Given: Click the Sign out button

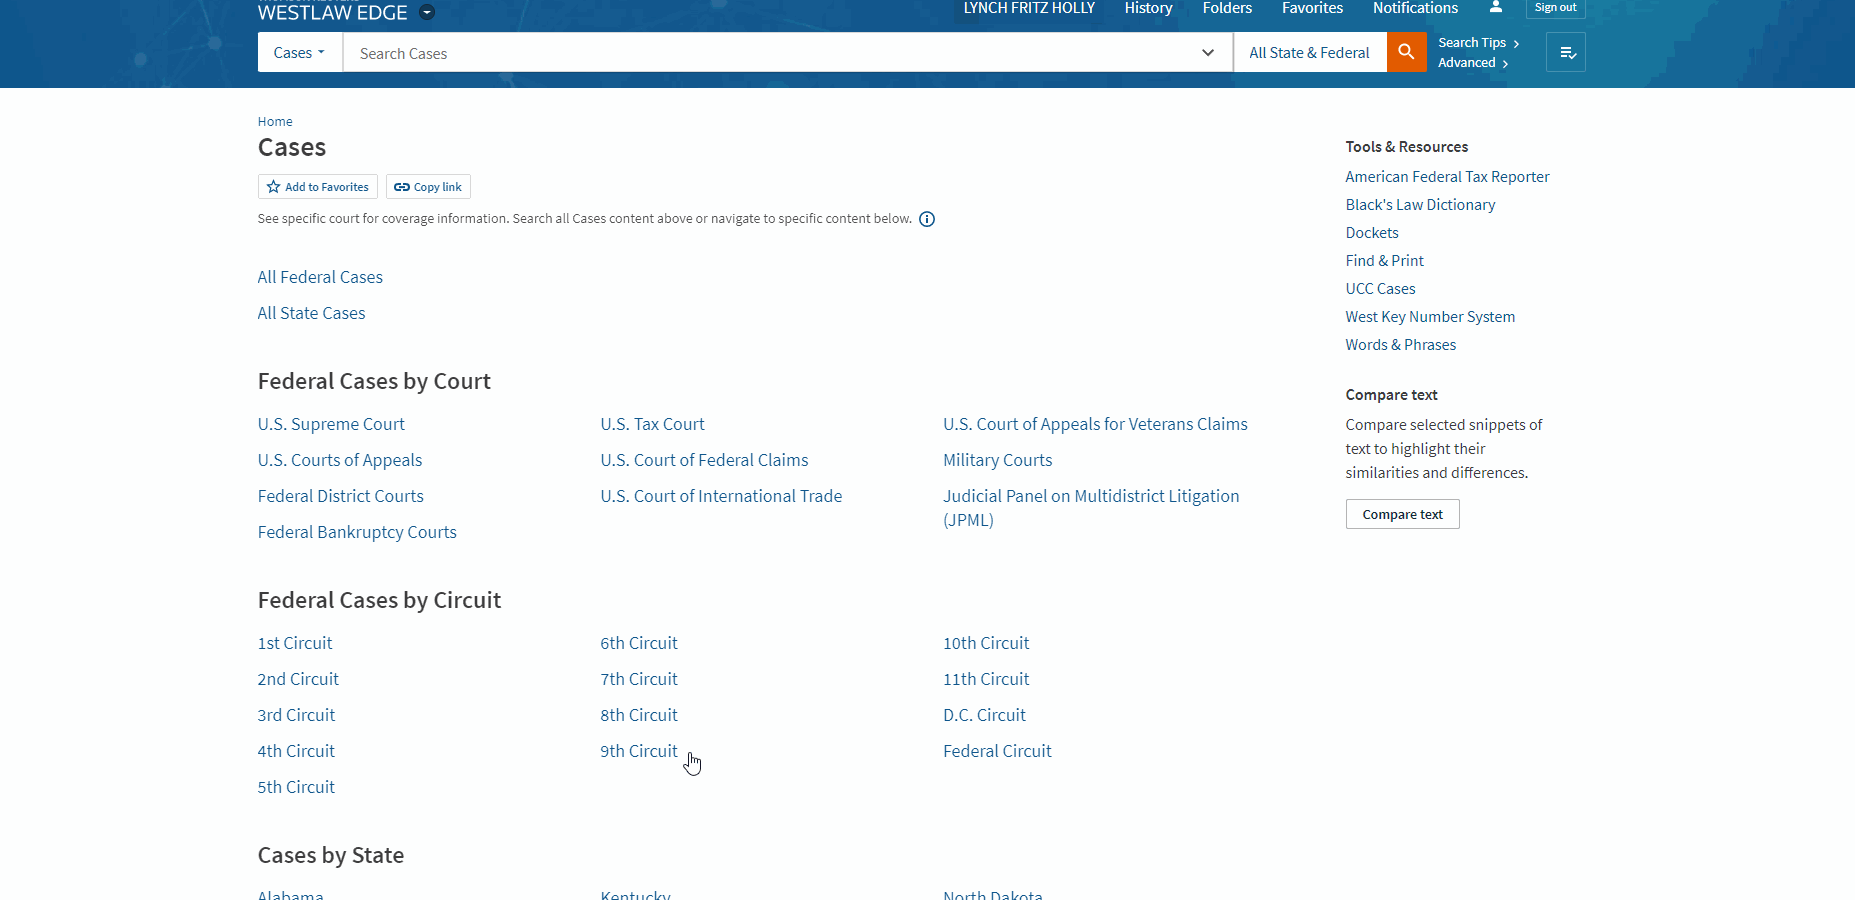Looking at the screenshot, I should 1555,8.
